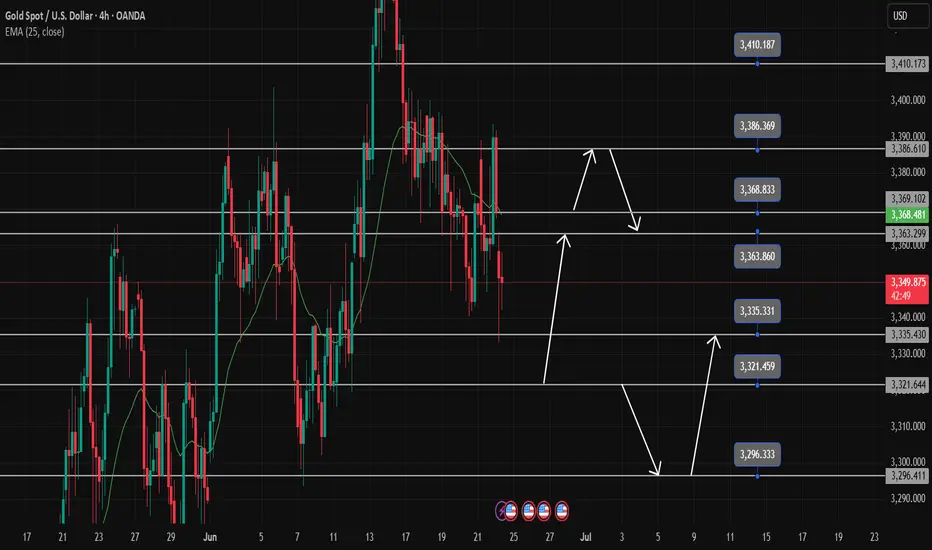Click the 3,400.000 price scale tick
This screenshot has height=550, width=932.
coord(908,100)
